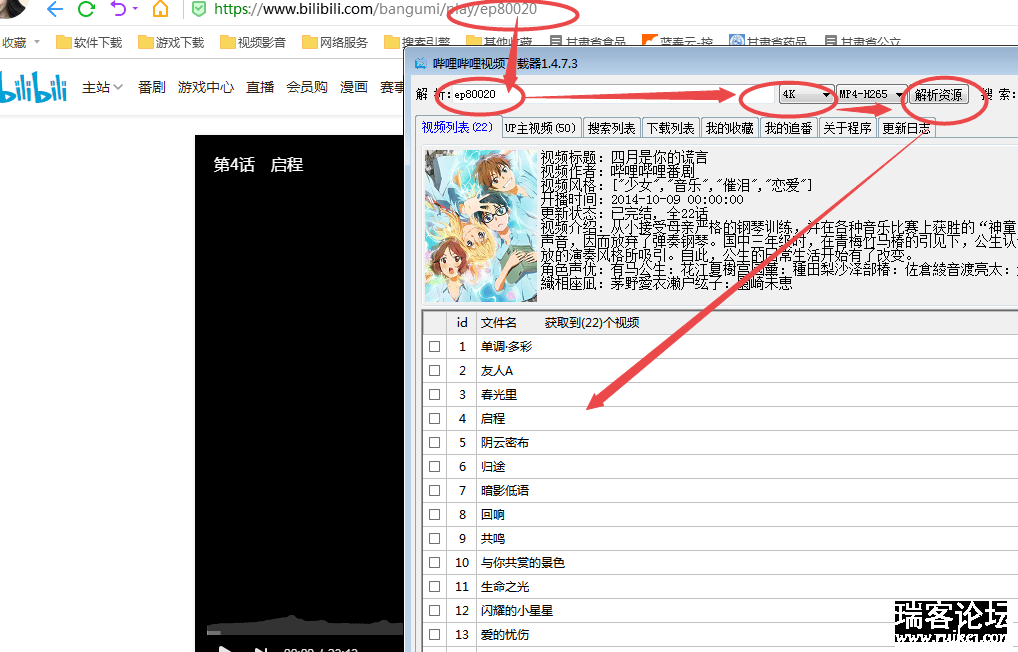Select file name 暗影低语 in the video list
This screenshot has width=1018, height=652.
(504, 491)
